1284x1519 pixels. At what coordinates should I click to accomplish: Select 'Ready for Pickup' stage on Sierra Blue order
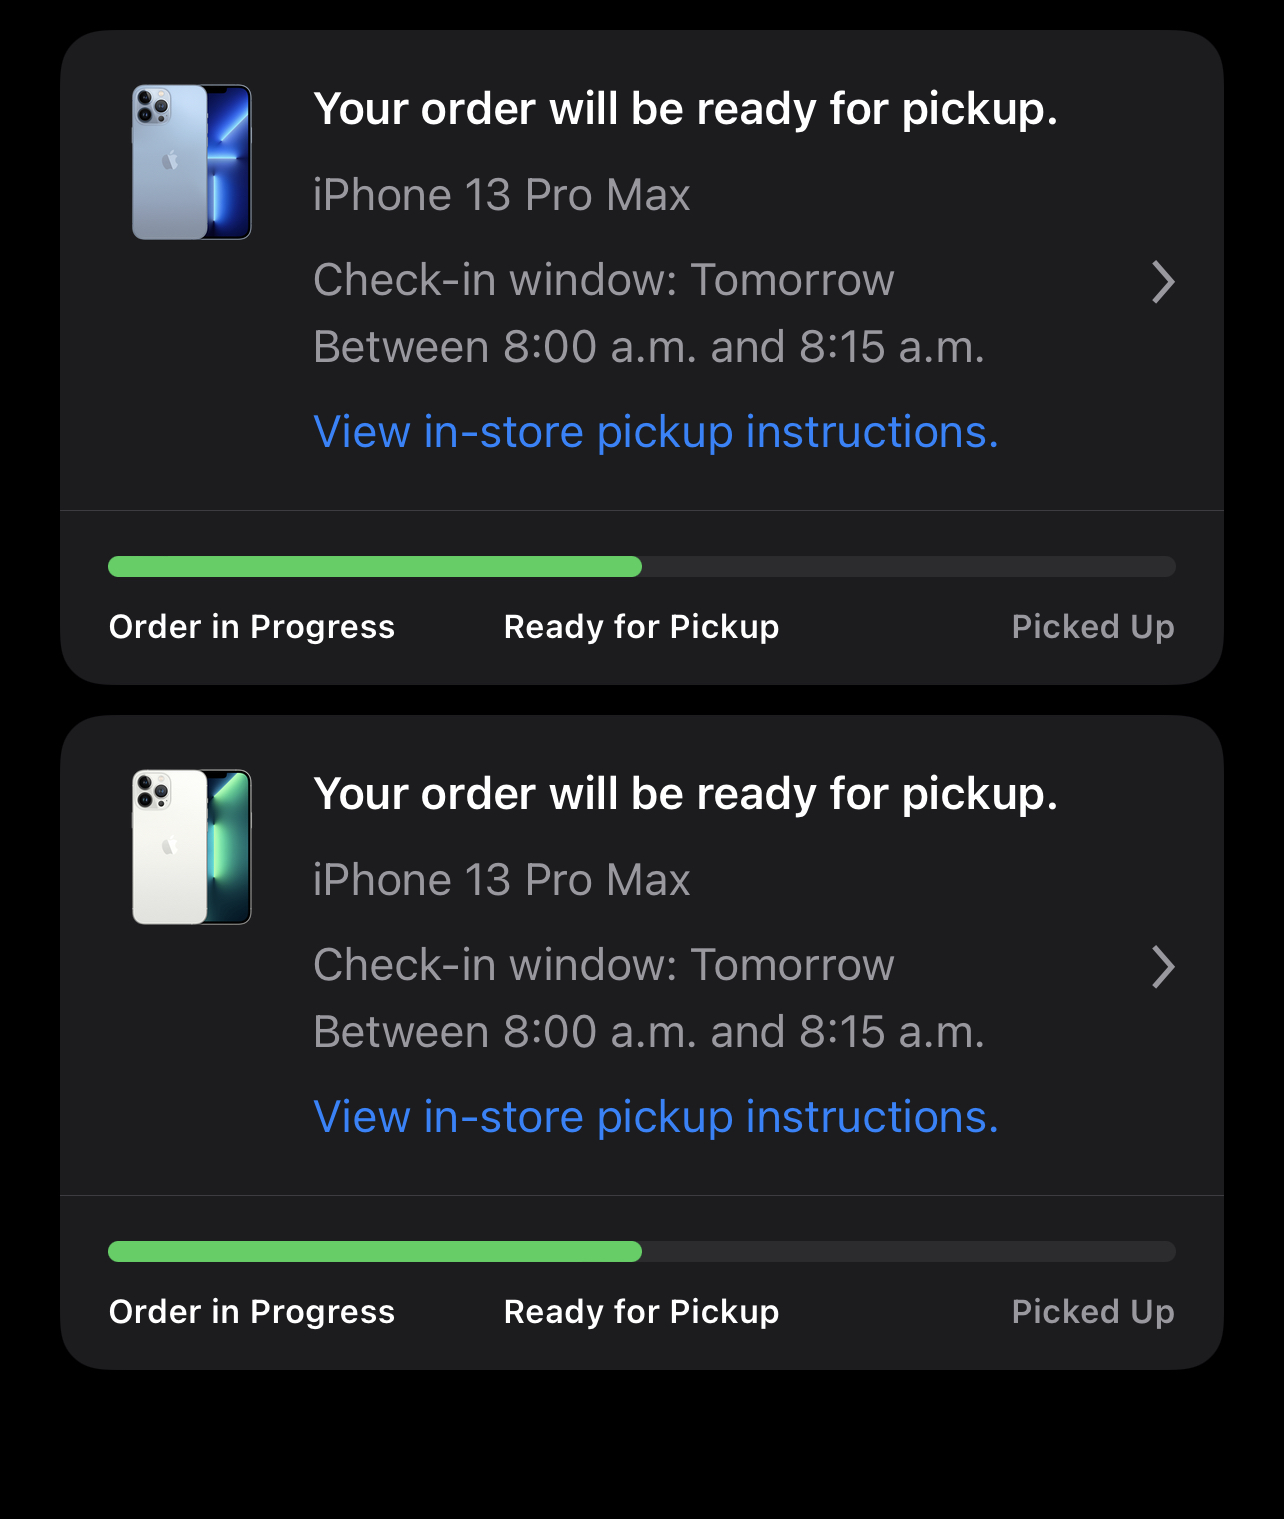[x=641, y=627]
